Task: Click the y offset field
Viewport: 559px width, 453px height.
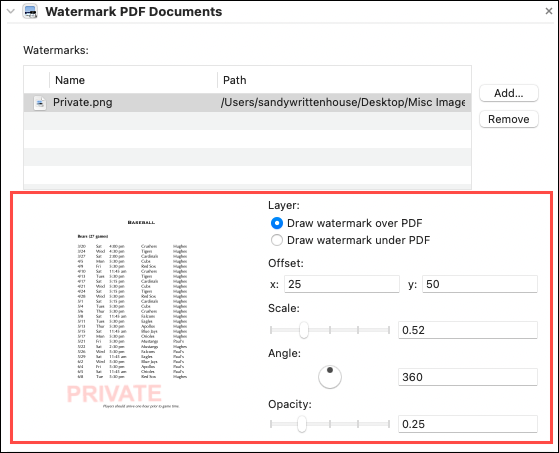Action: pyautogui.click(x=479, y=284)
